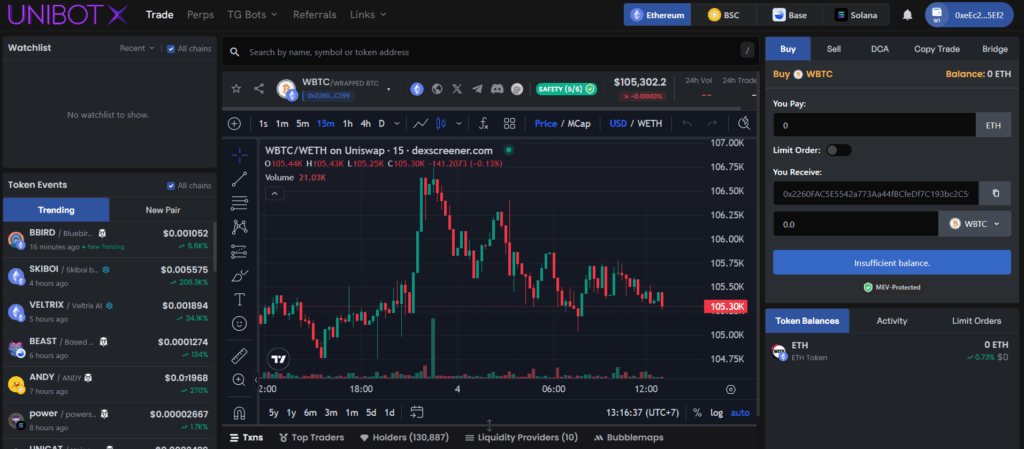Click the SAFETY (6/6) badge
This screenshot has width=1024, height=449.
coord(566,89)
